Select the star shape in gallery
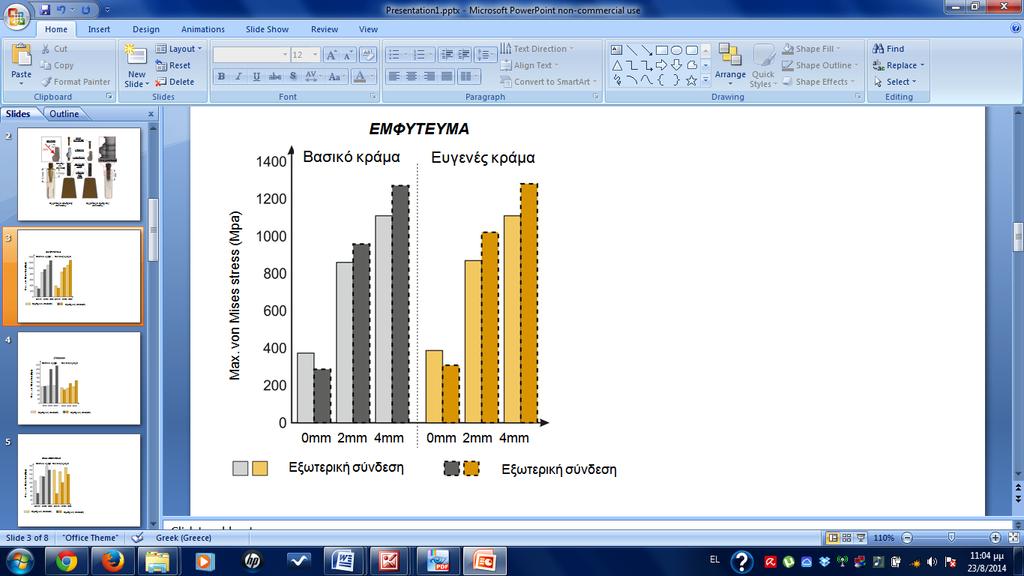This screenshot has width=1024, height=576. coord(691,80)
